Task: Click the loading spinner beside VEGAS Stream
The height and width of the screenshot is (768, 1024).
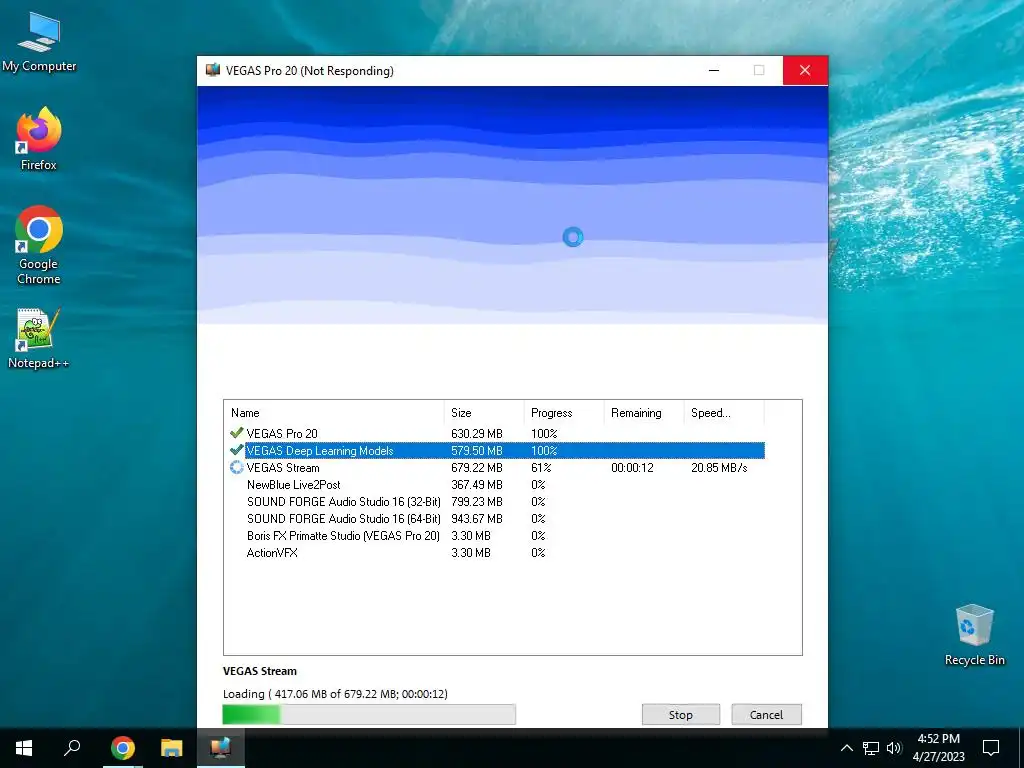Action: 236,467
